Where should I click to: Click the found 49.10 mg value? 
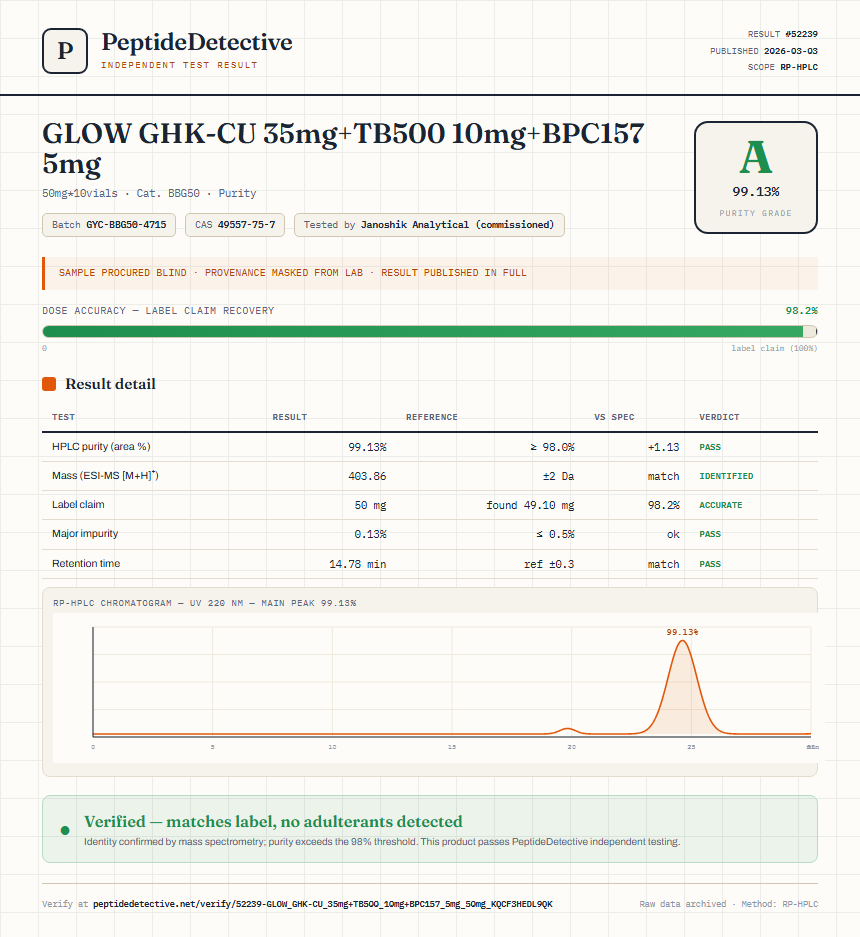pyautogui.click(x=530, y=505)
